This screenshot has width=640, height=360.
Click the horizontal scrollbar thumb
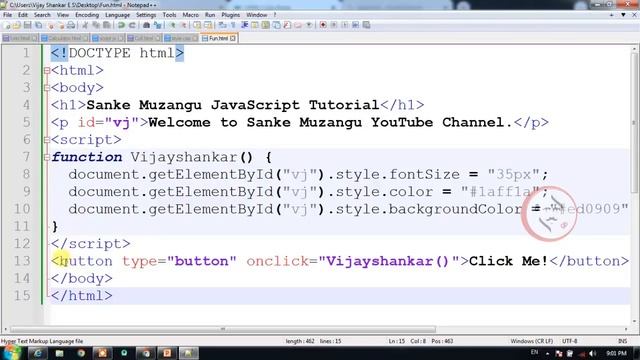point(222,329)
